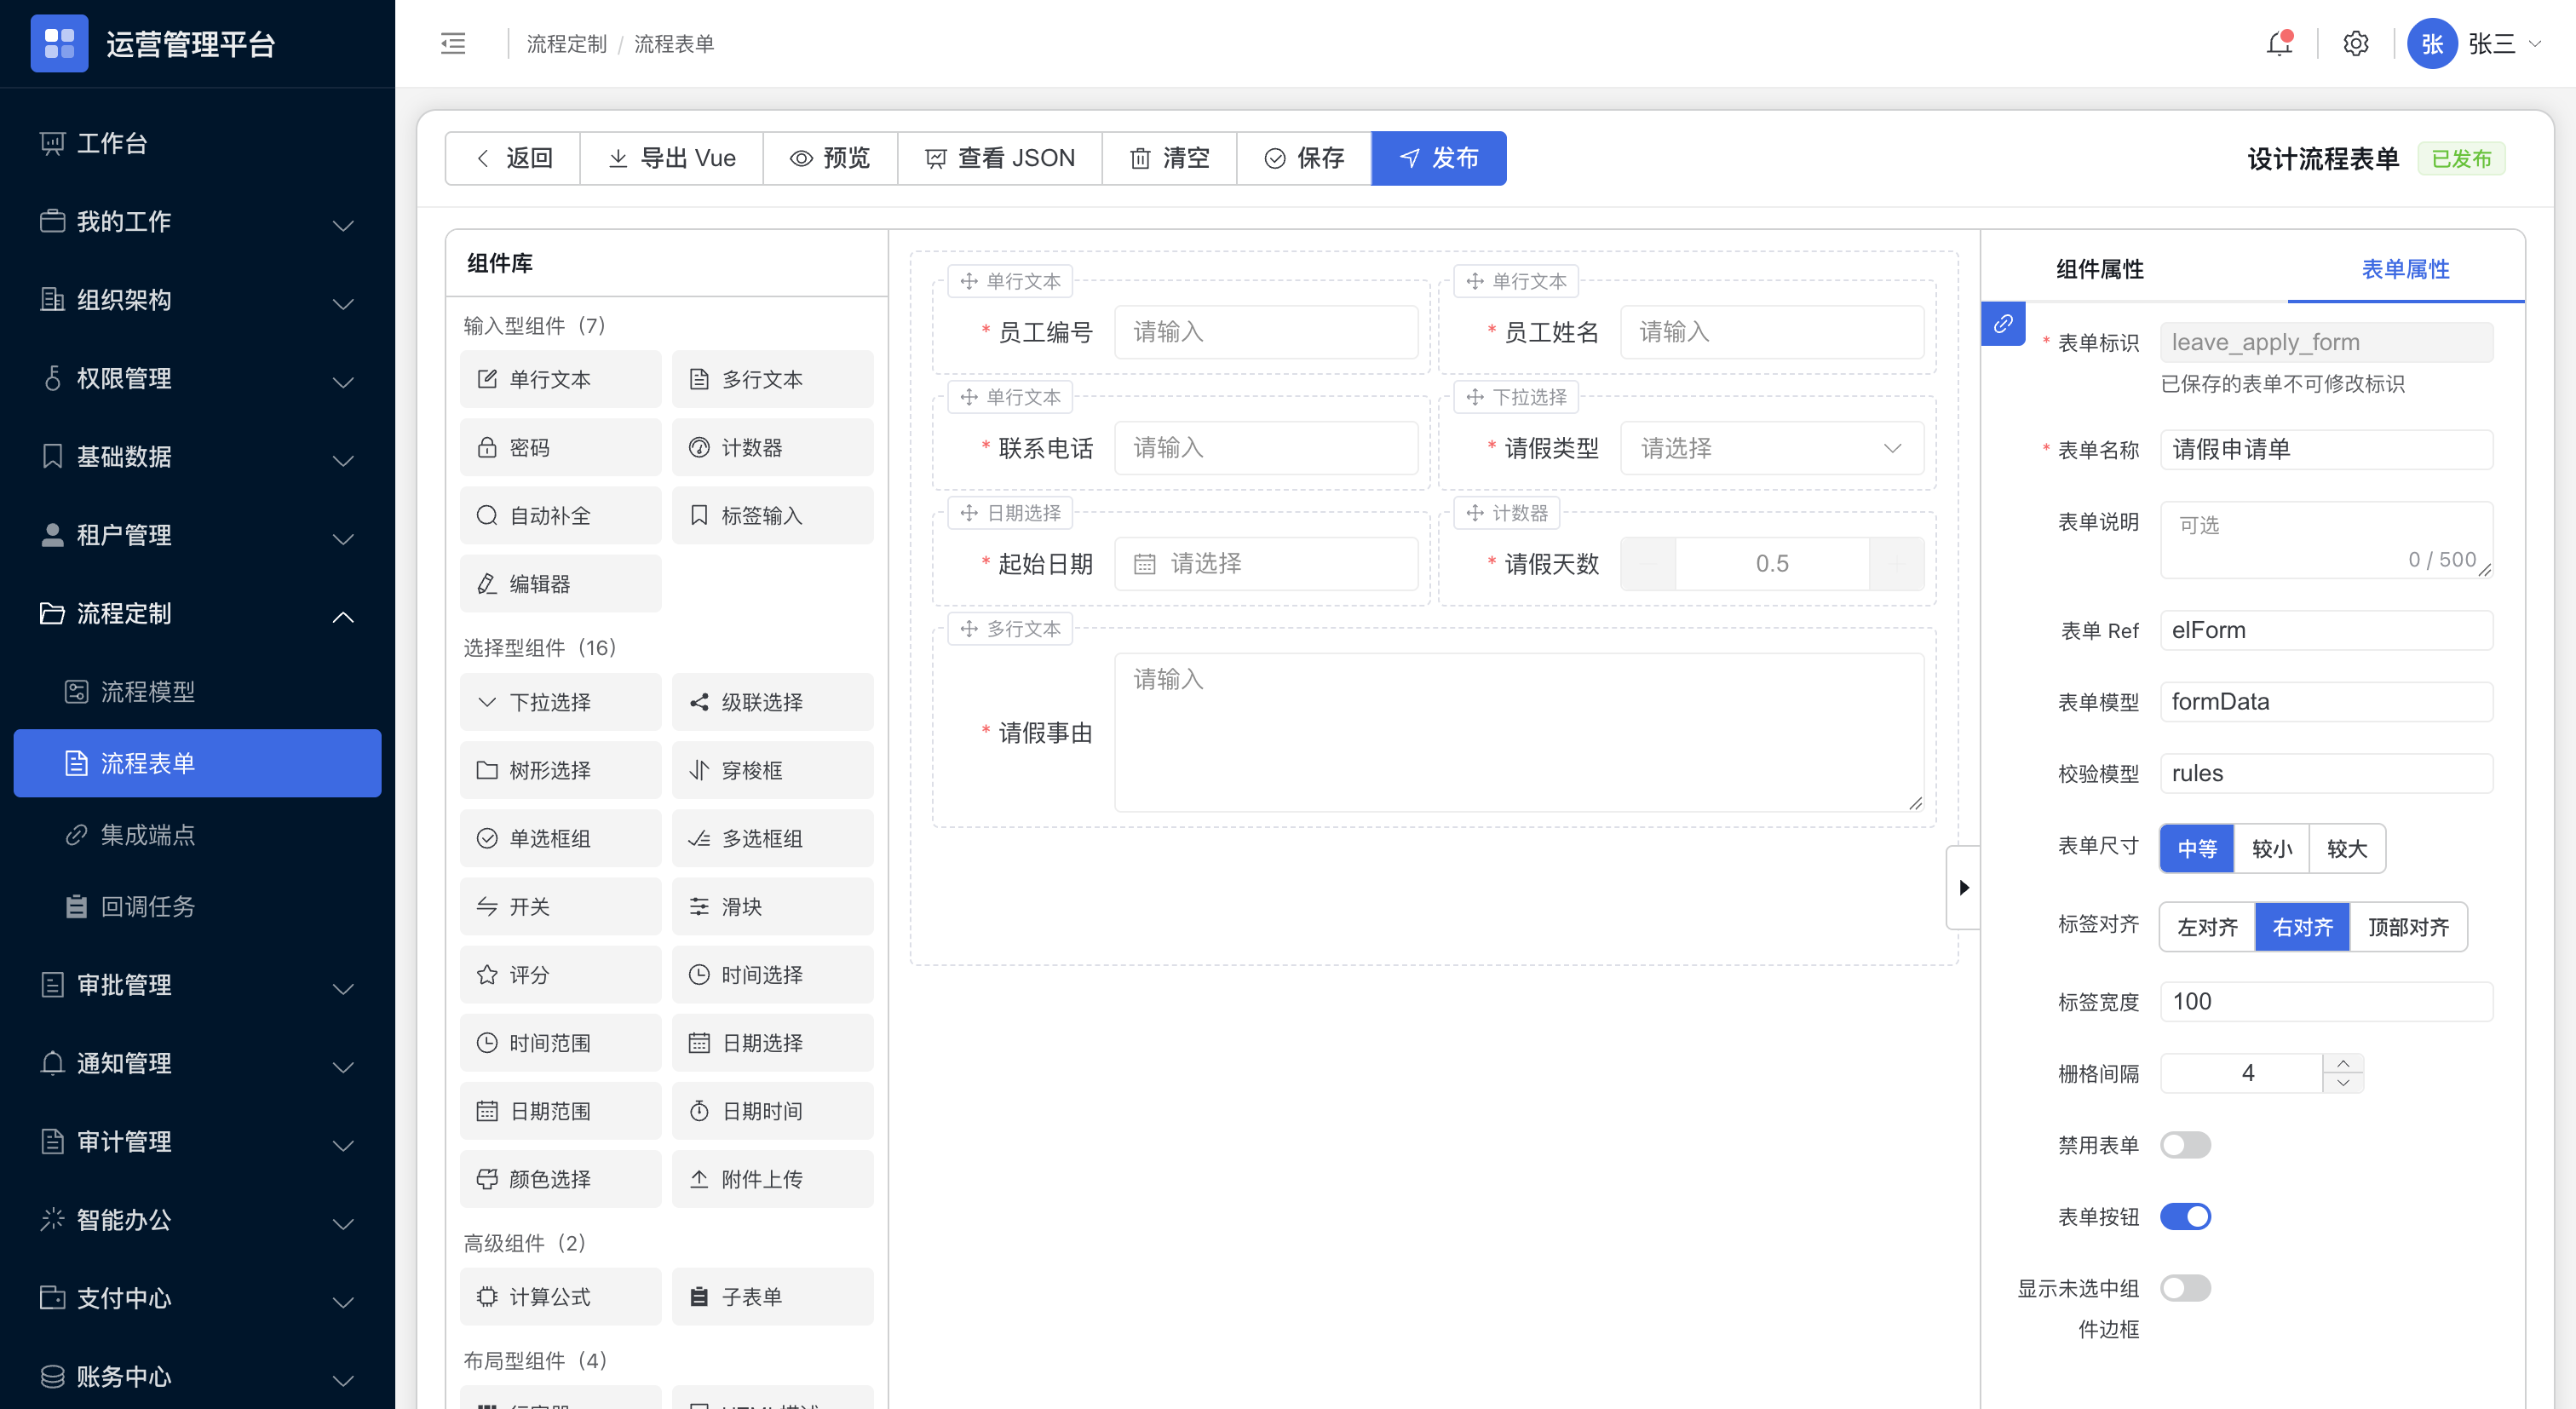This screenshot has width=2576, height=1409.
Task: Click the 返回 button
Action: 513,158
